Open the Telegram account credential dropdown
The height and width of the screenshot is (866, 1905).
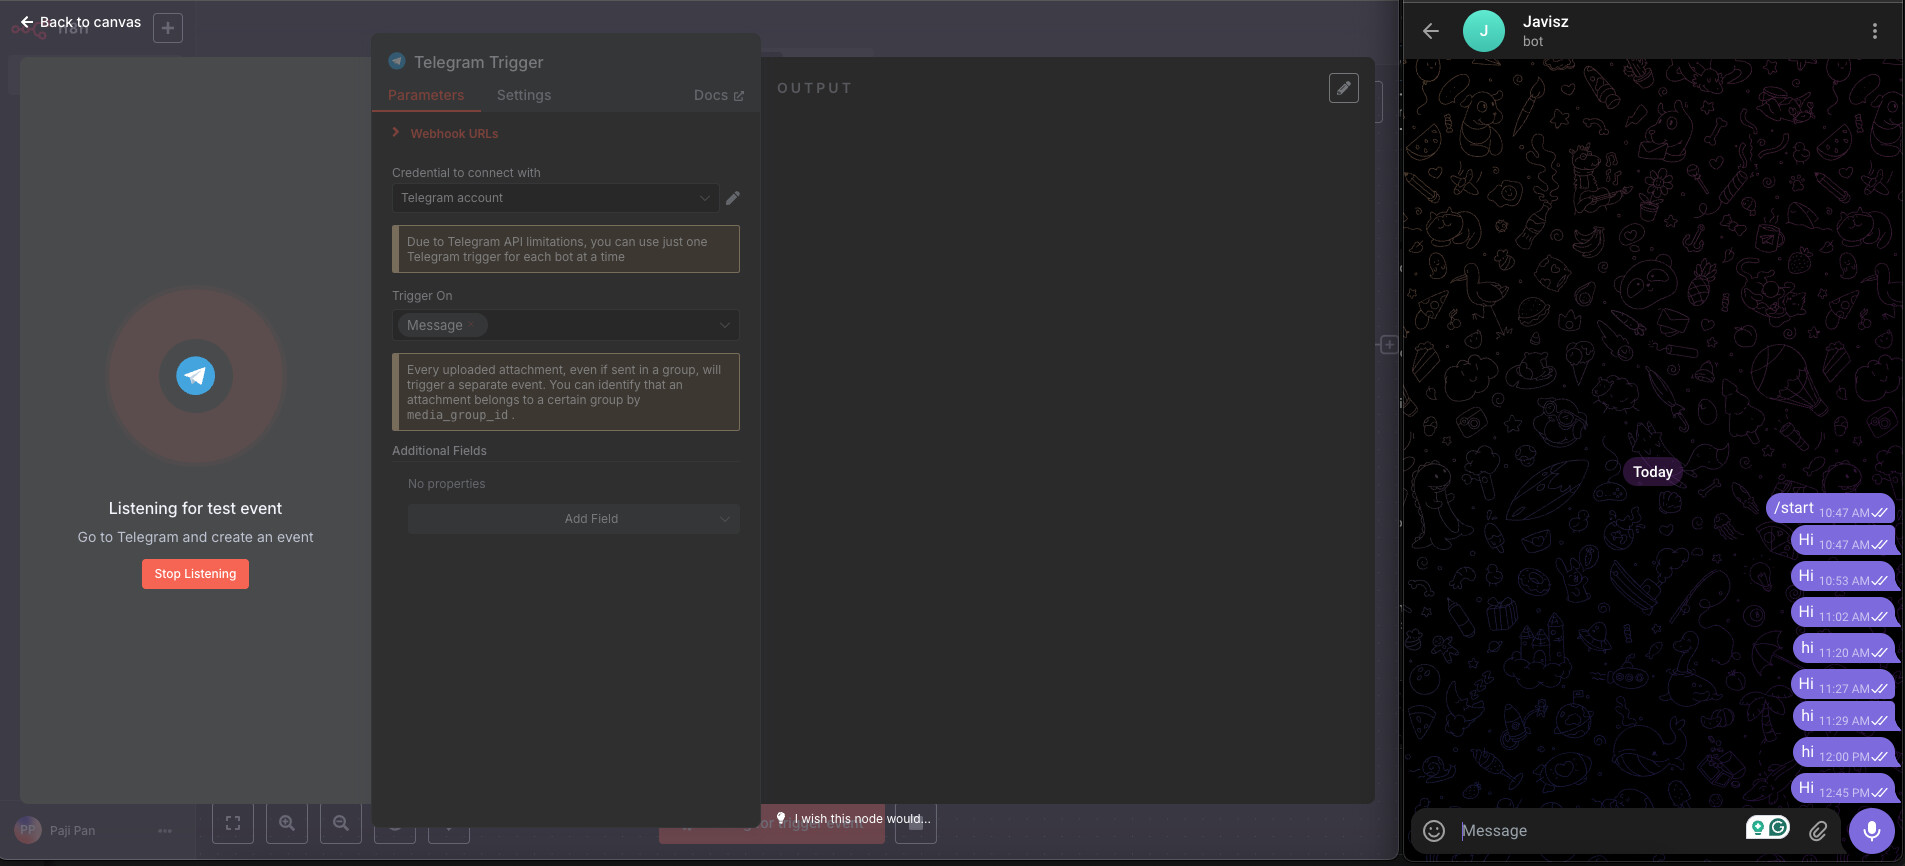[x=555, y=198]
